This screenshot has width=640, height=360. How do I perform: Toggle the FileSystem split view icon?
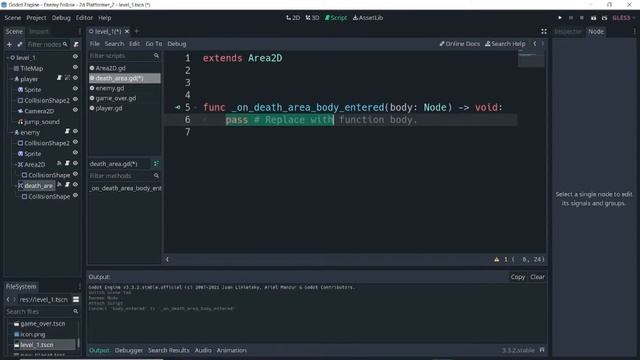coord(76,300)
